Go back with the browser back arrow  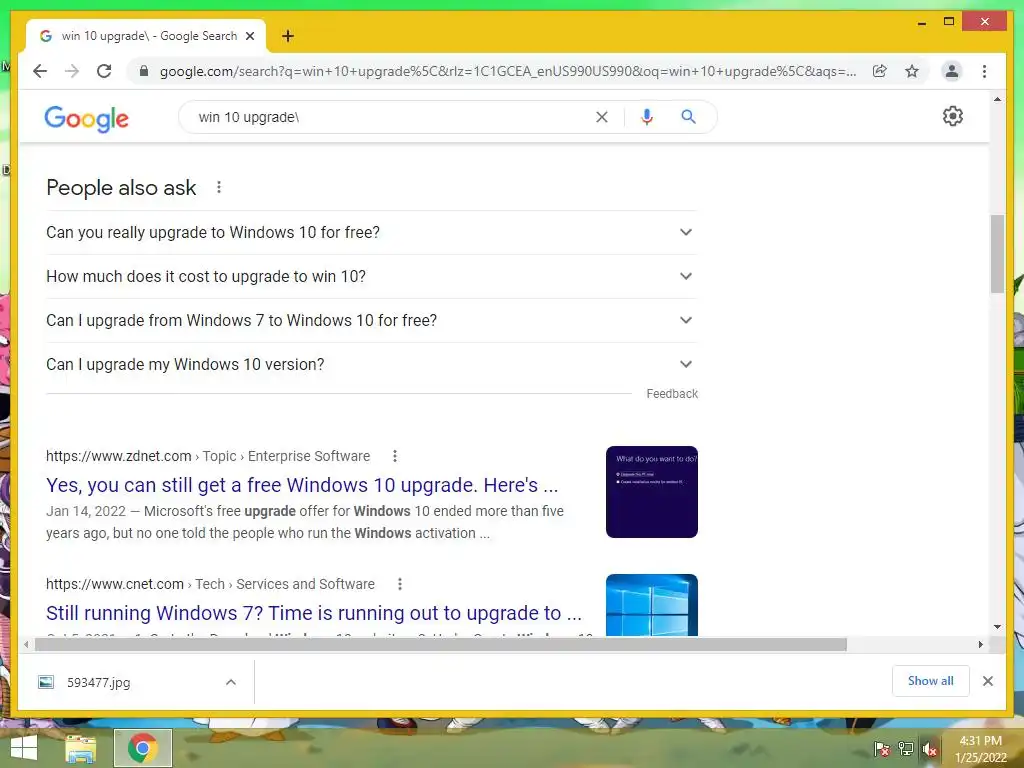40,71
